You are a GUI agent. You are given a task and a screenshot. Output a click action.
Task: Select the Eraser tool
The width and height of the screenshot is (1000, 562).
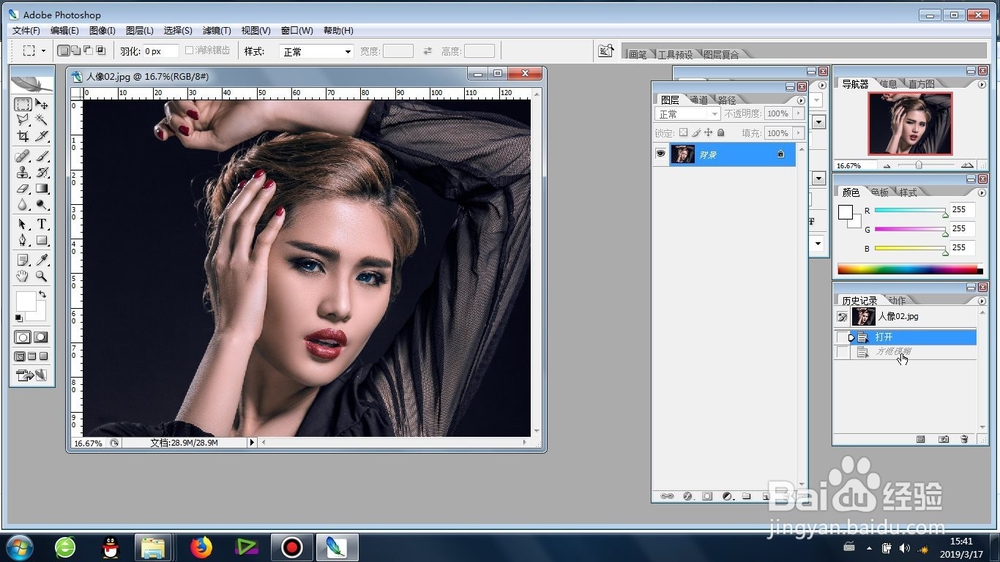coord(22,188)
